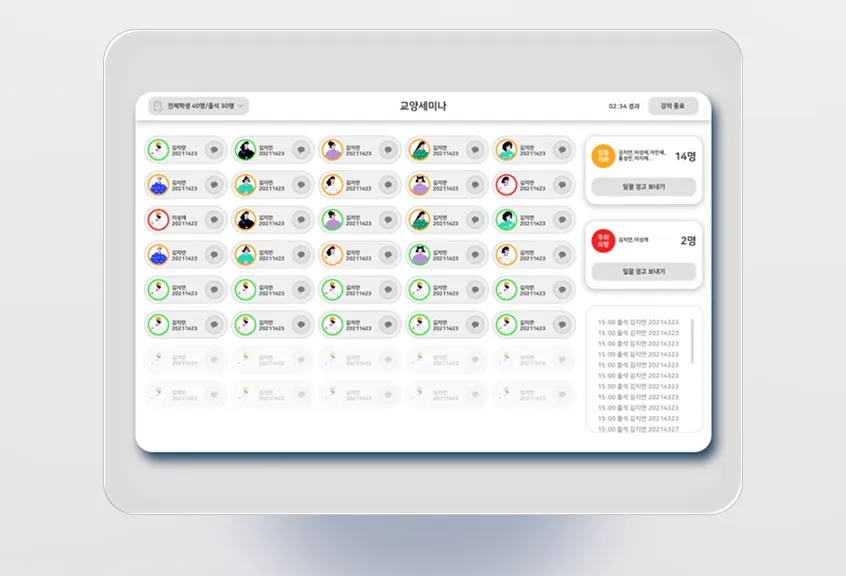Viewport: 846px width, 576px height.
Task: Click the 02:34 경과 elapsed timer
Action: click(624, 106)
